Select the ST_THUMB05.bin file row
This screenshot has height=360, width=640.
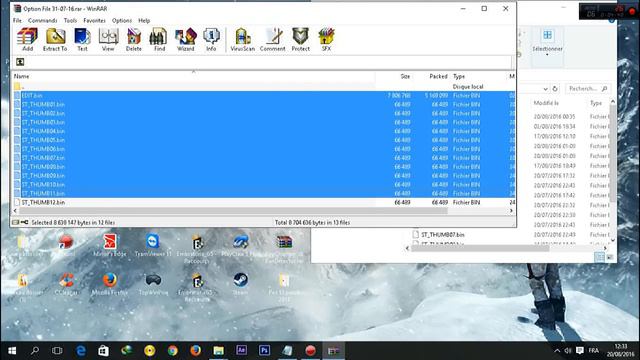(264, 140)
